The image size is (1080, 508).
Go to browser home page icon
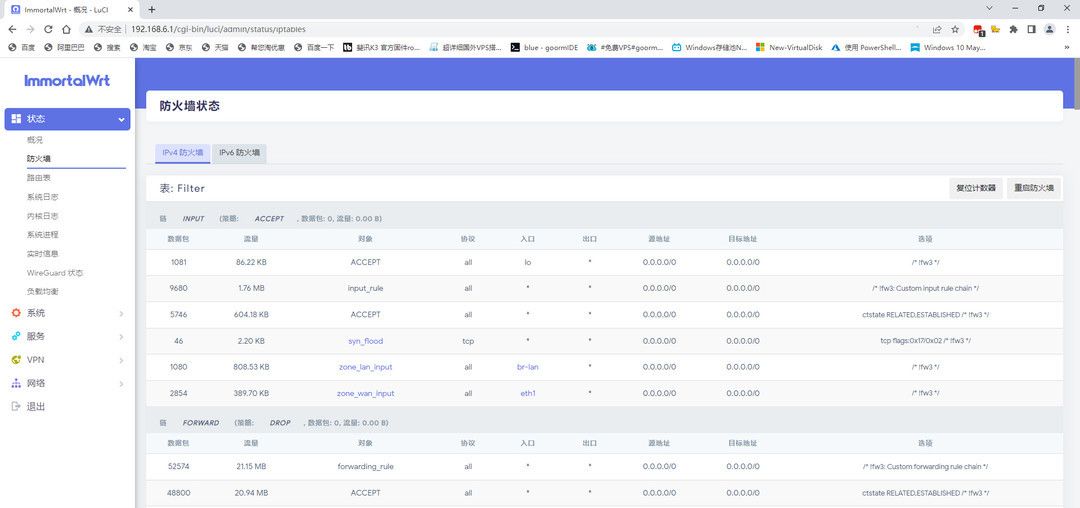coord(66,29)
